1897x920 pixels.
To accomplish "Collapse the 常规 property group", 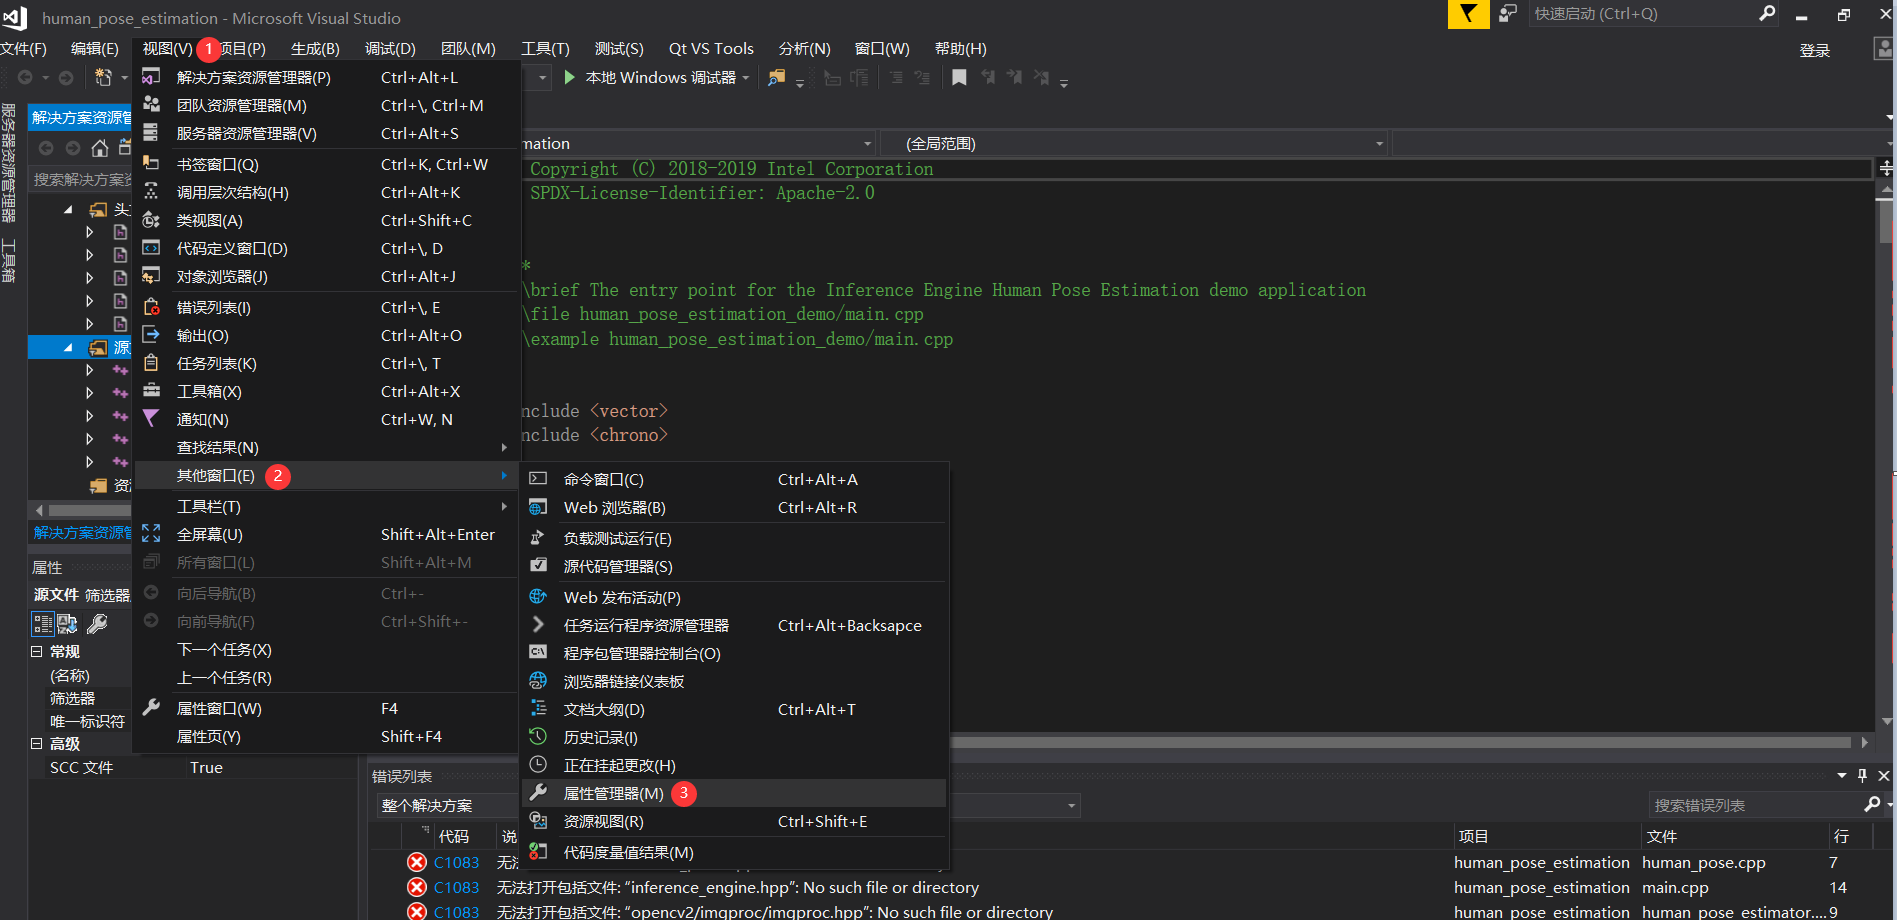I will tap(37, 651).
